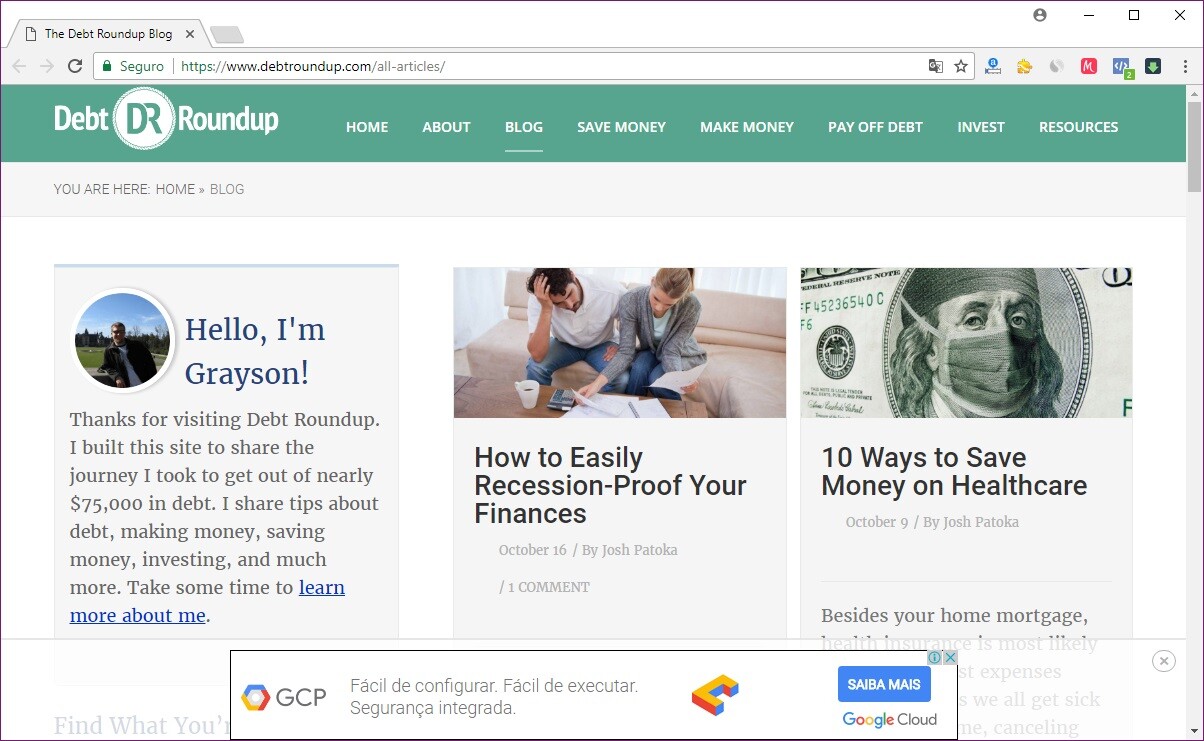Select The Debt Roundup Blog browser tab
Image resolution: width=1204 pixels, height=741 pixels.
point(108,34)
